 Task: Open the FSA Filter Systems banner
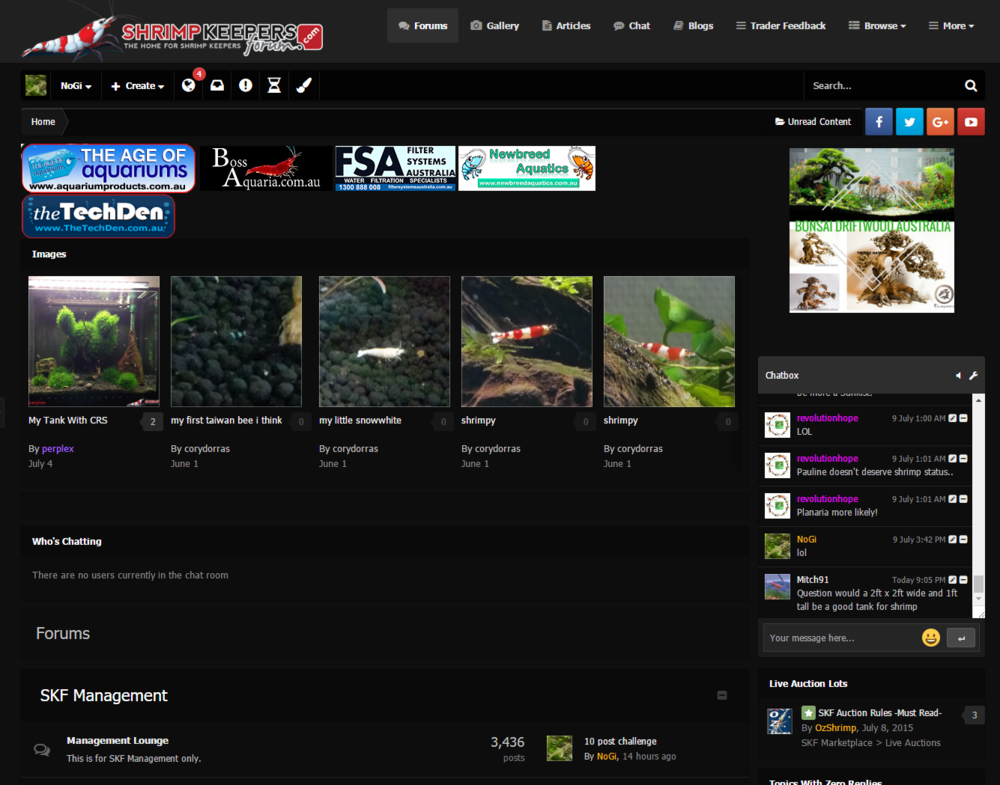point(395,168)
